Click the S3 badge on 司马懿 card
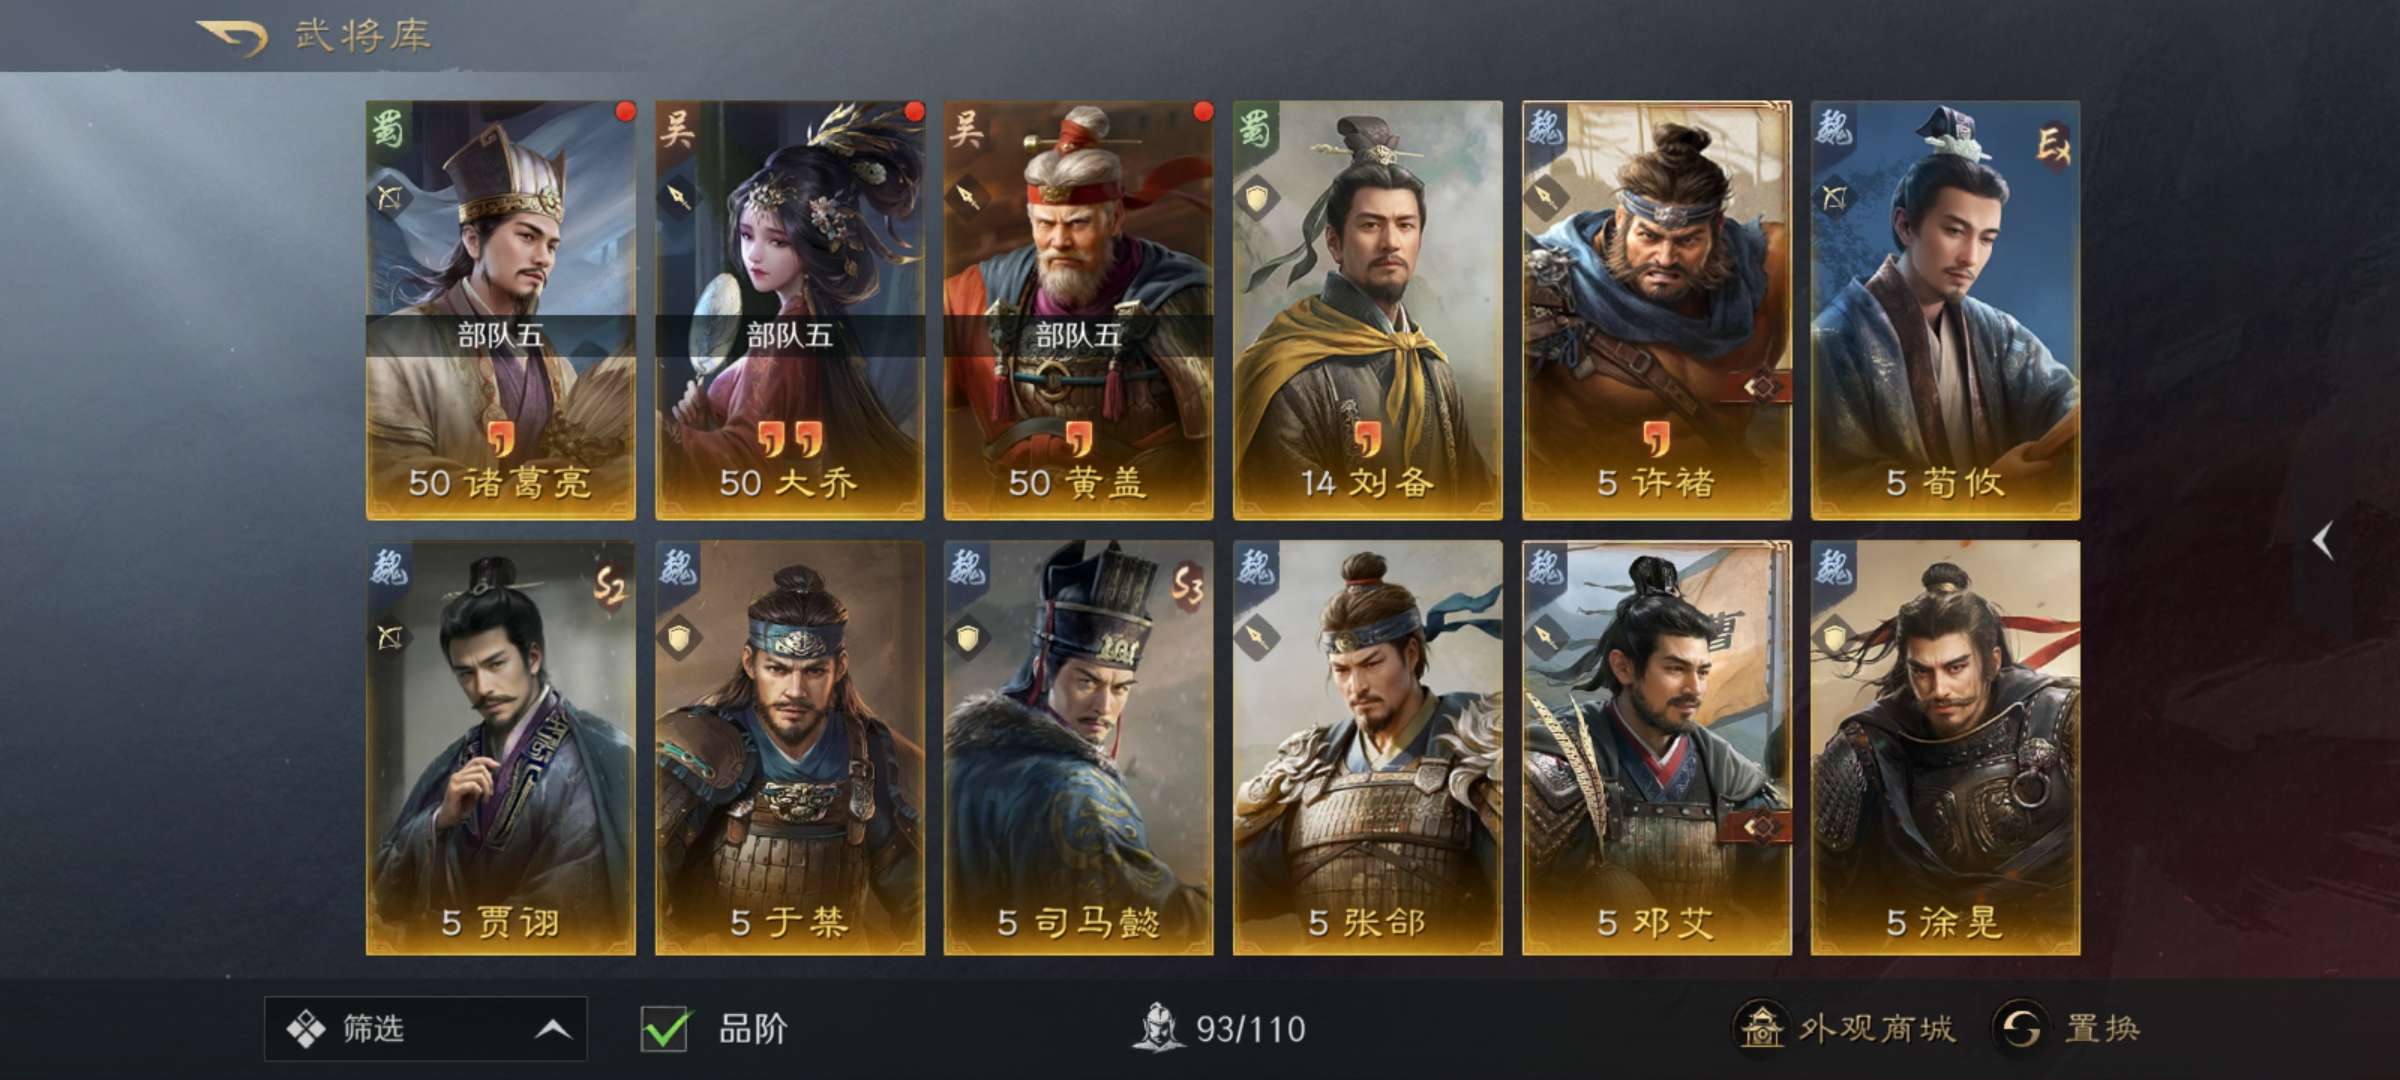Viewport: 2400px width, 1080px height. [1187, 587]
